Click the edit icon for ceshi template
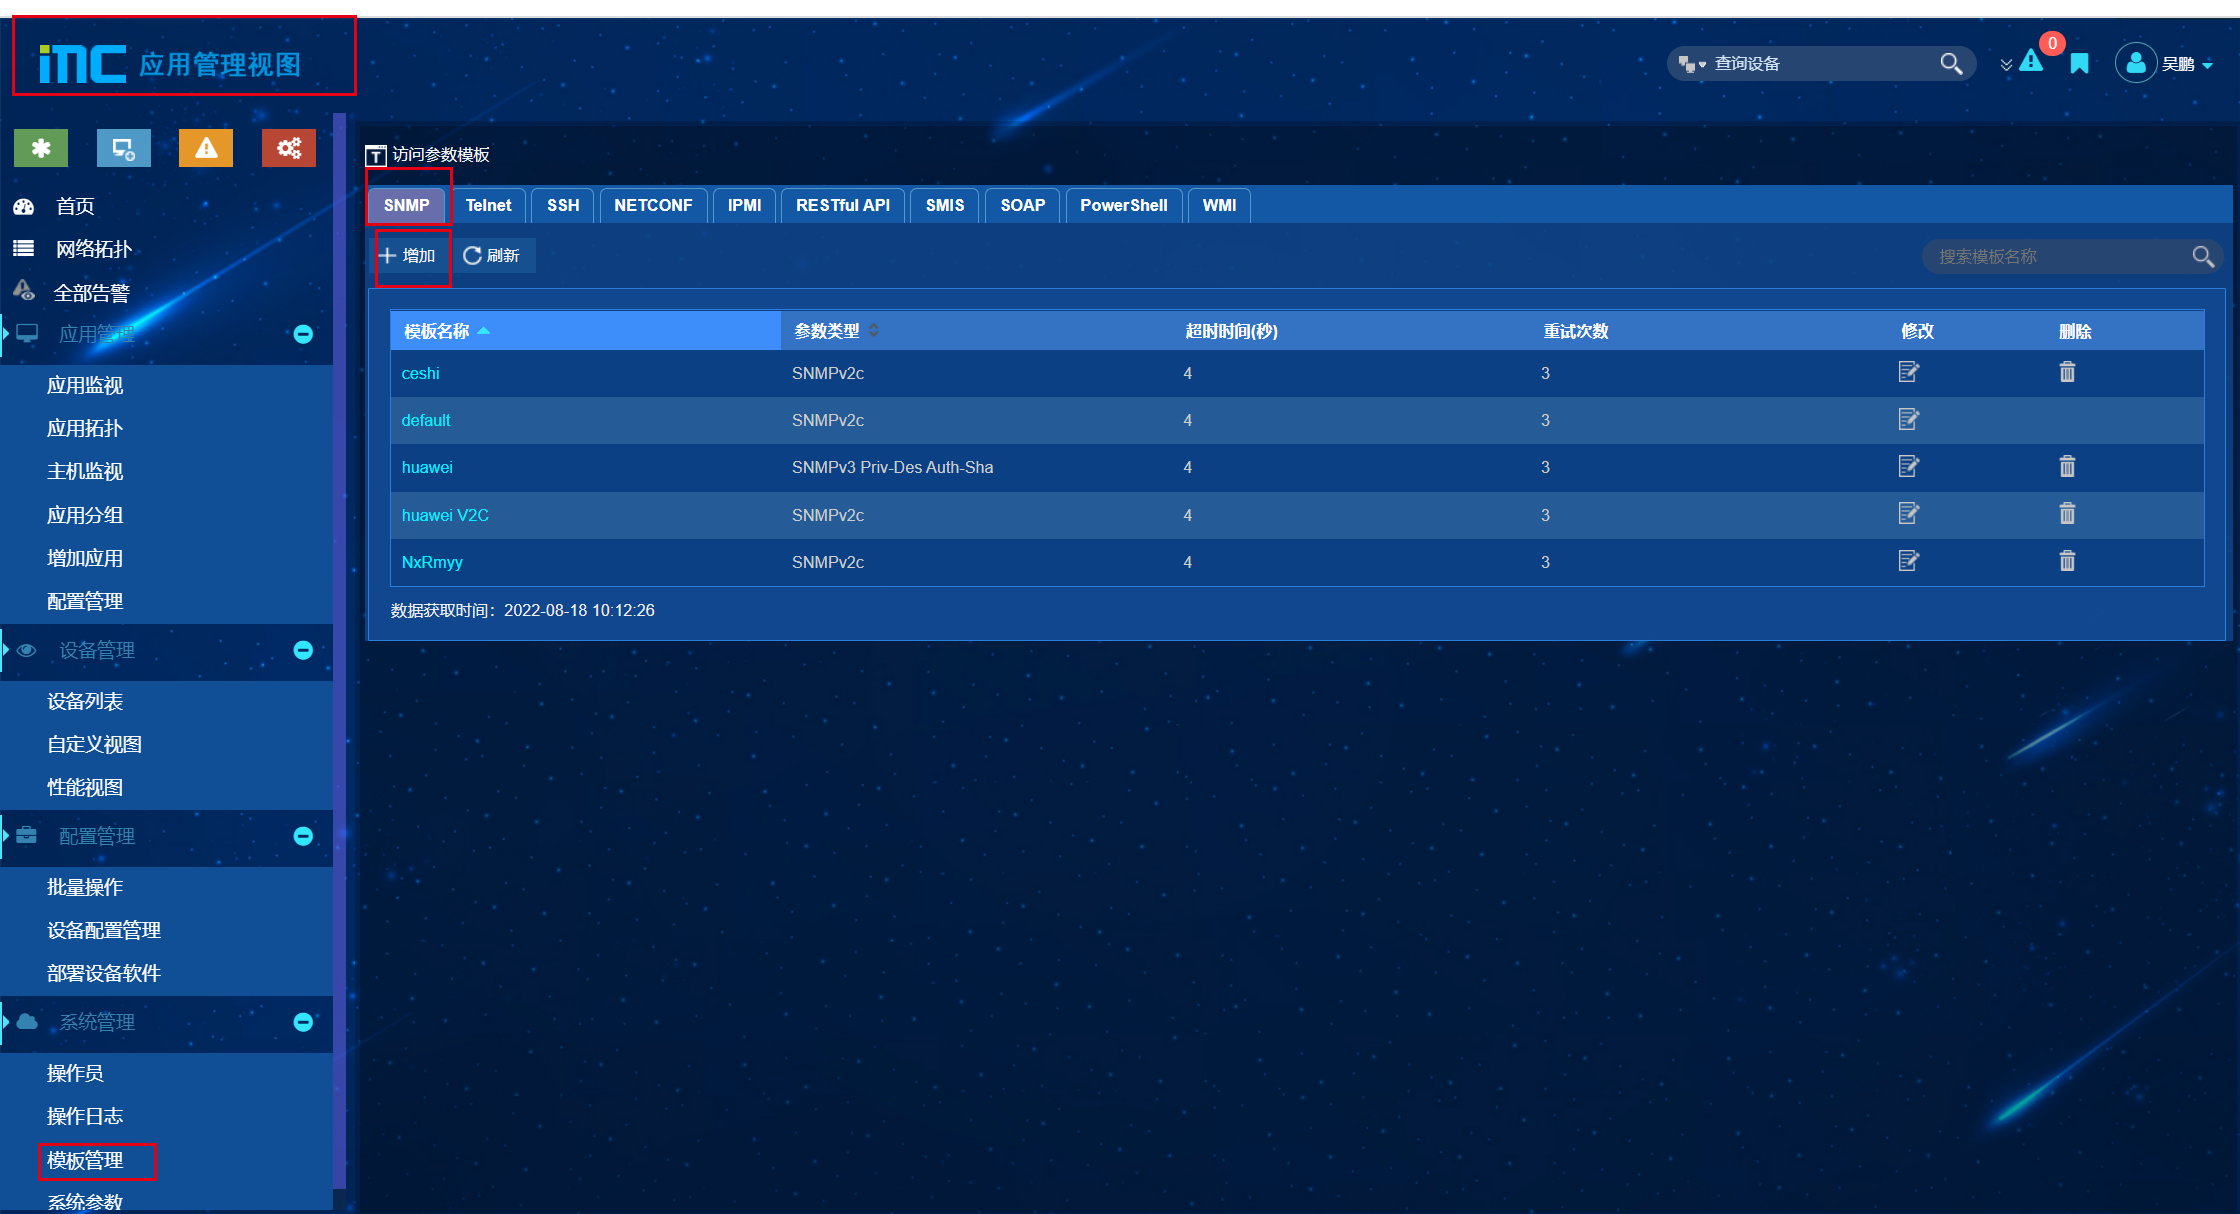 [x=1908, y=372]
